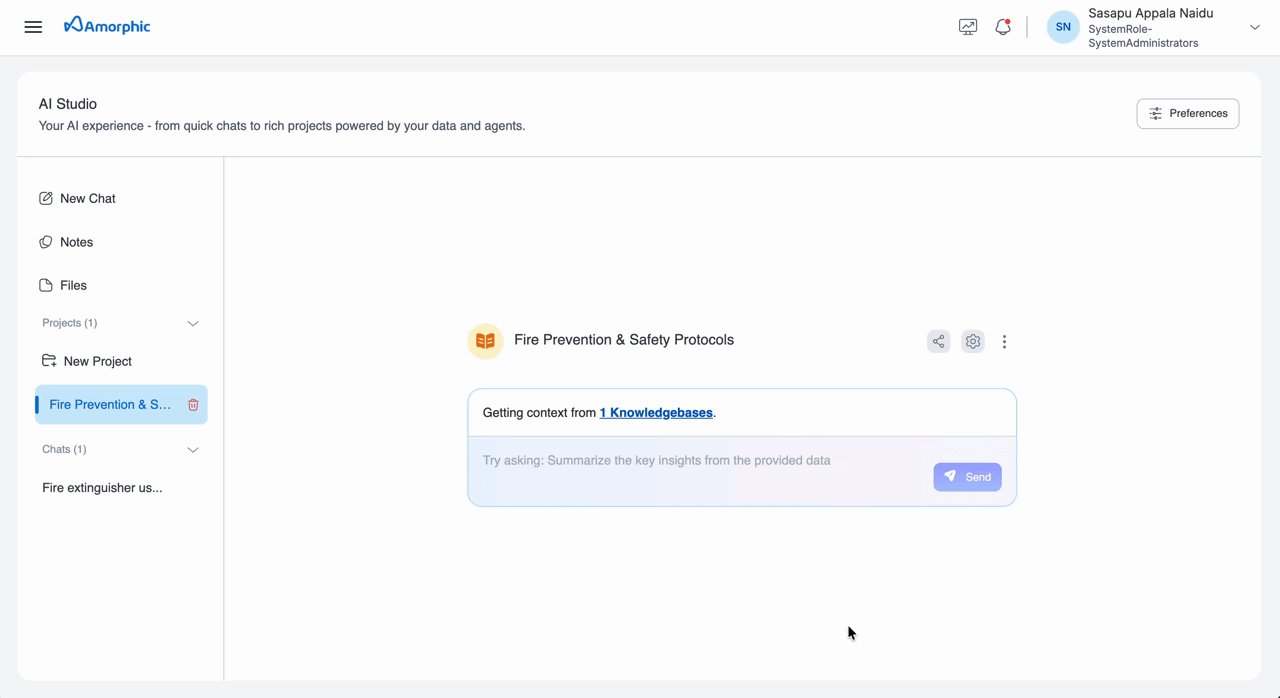Click the 1 Knowledgebases link

tap(656, 412)
